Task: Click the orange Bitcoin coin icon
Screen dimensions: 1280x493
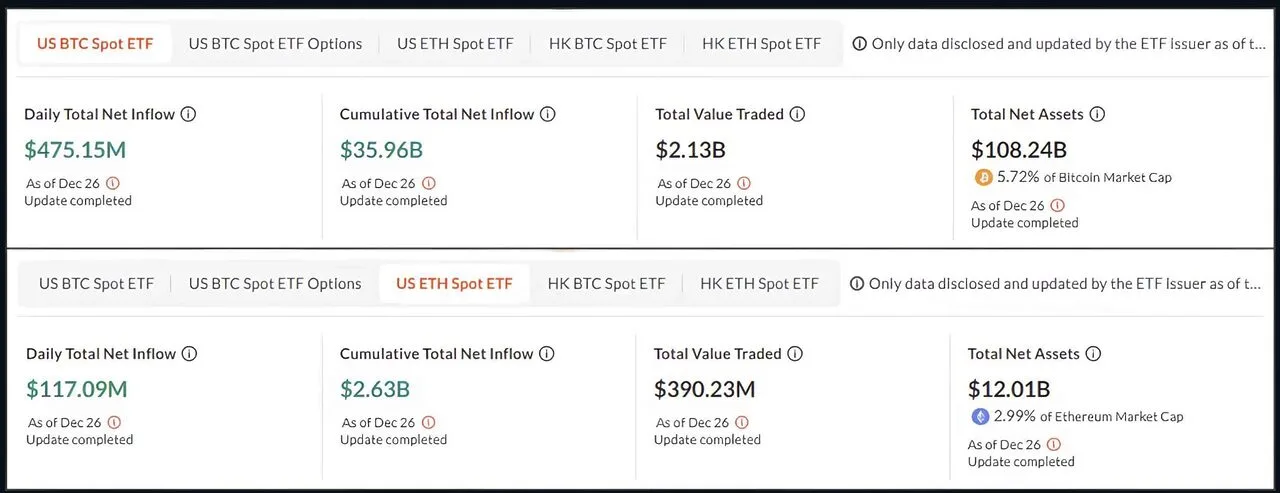Action: (983, 177)
